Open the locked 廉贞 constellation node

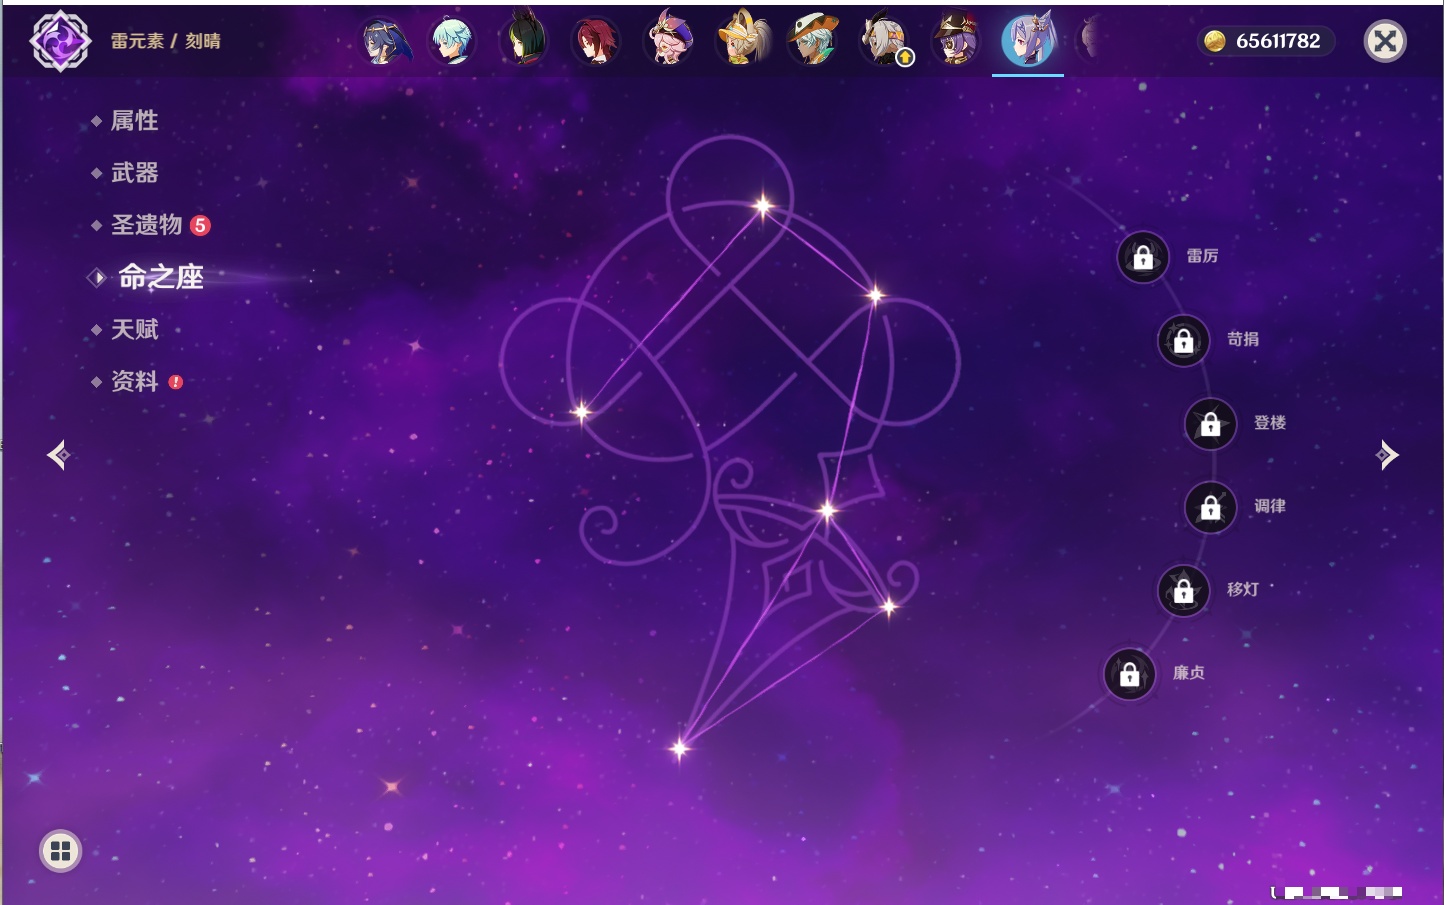click(x=1130, y=674)
